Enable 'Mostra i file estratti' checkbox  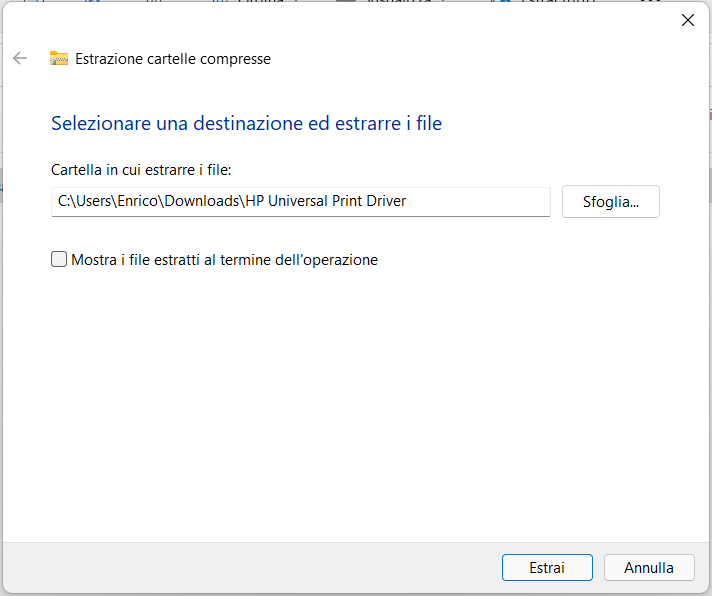click(x=59, y=259)
